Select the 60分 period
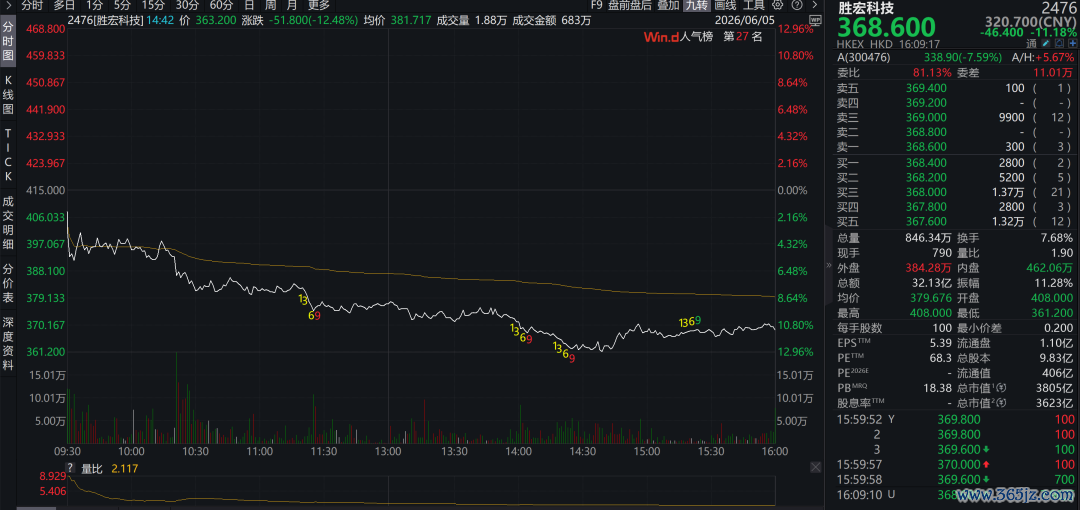 (x=221, y=5)
